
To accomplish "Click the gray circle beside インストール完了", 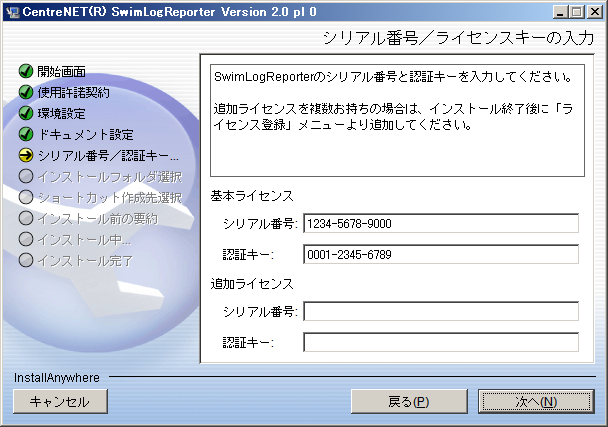I will pos(26,260).
